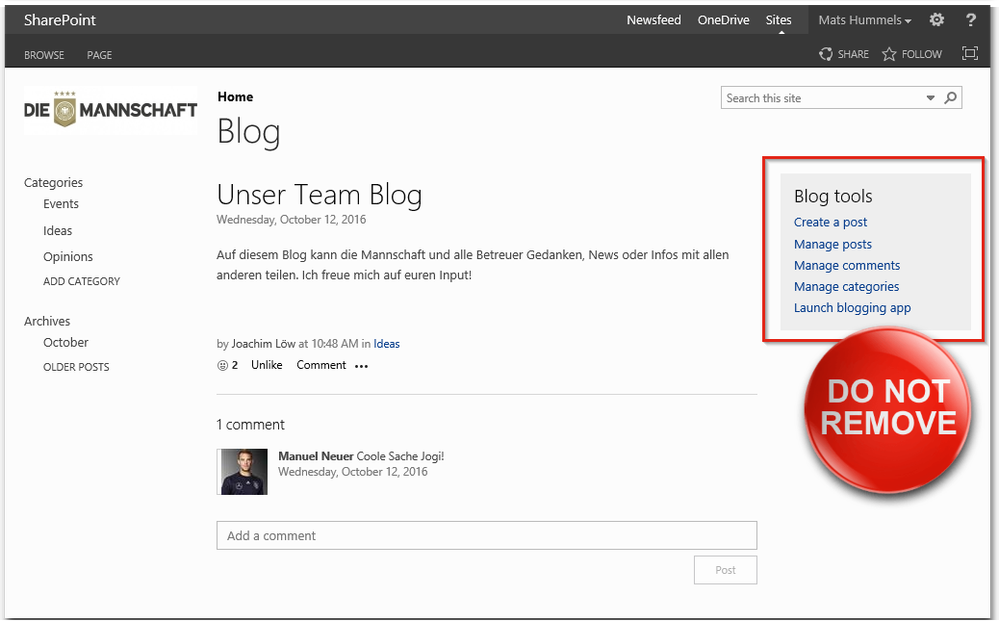
Task: Click the Blog page title
Action: (248, 132)
